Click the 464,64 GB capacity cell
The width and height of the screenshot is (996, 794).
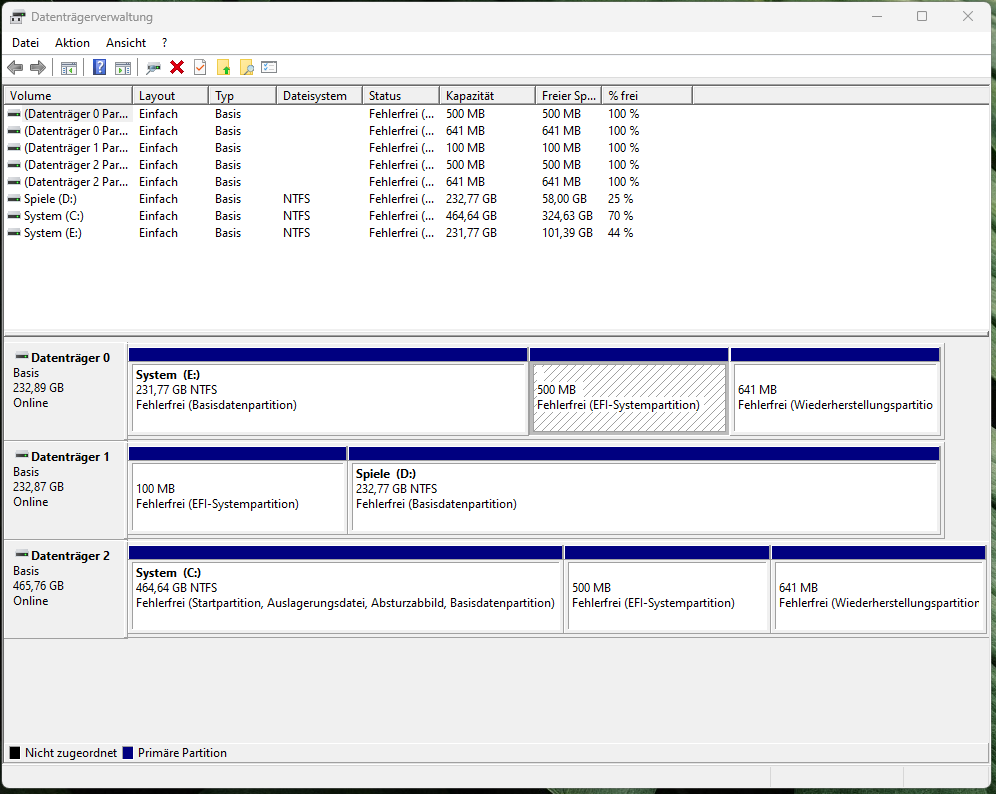[471, 217]
